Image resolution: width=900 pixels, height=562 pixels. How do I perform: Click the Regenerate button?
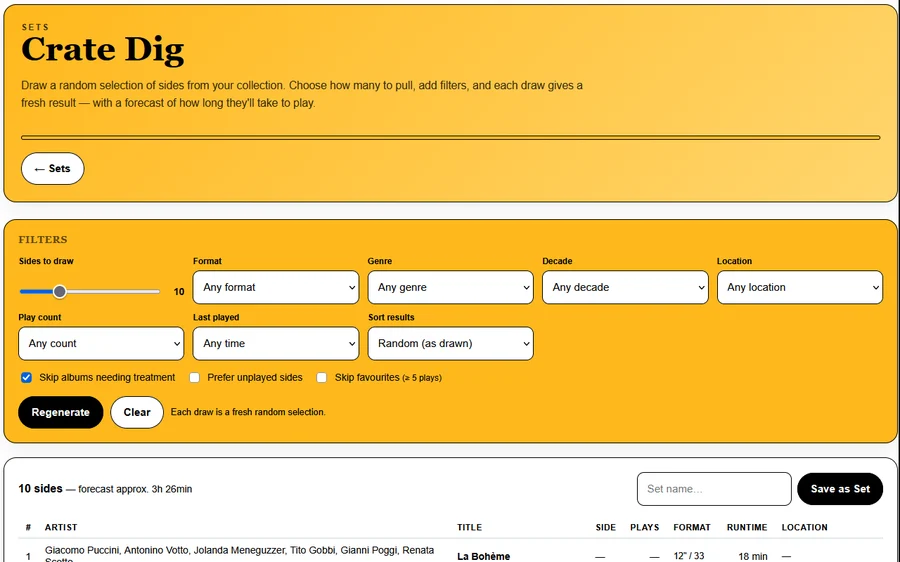coord(61,412)
